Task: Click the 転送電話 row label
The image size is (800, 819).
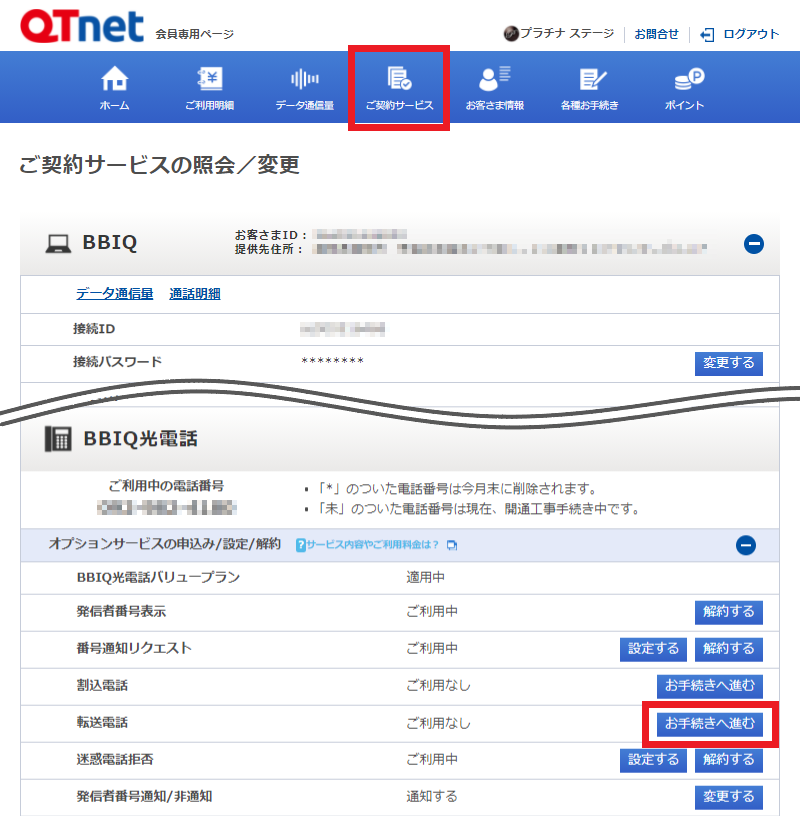Action: pyautogui.click(x=102, y=723)
